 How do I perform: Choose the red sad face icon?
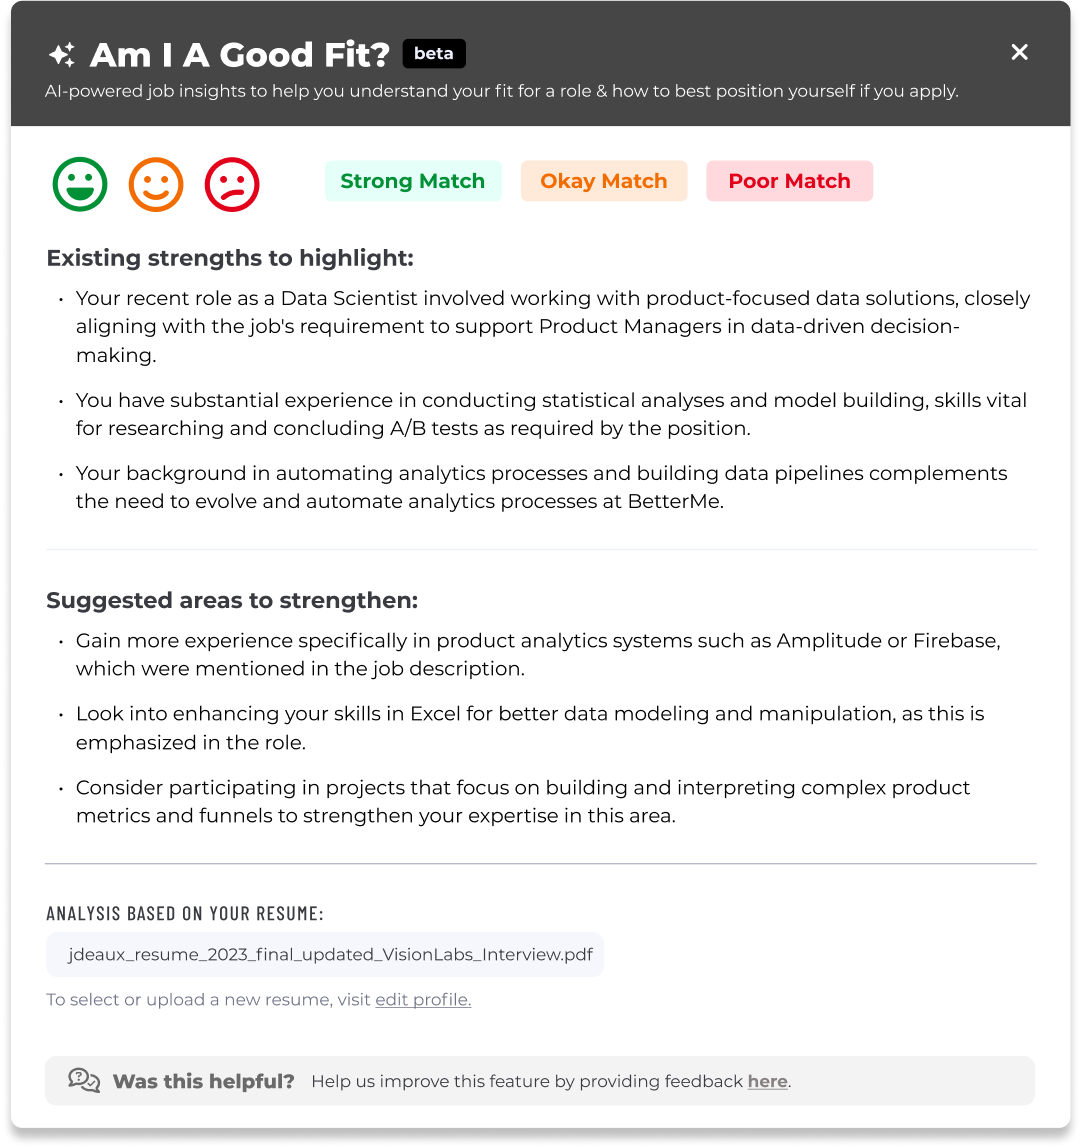point(232,185)
